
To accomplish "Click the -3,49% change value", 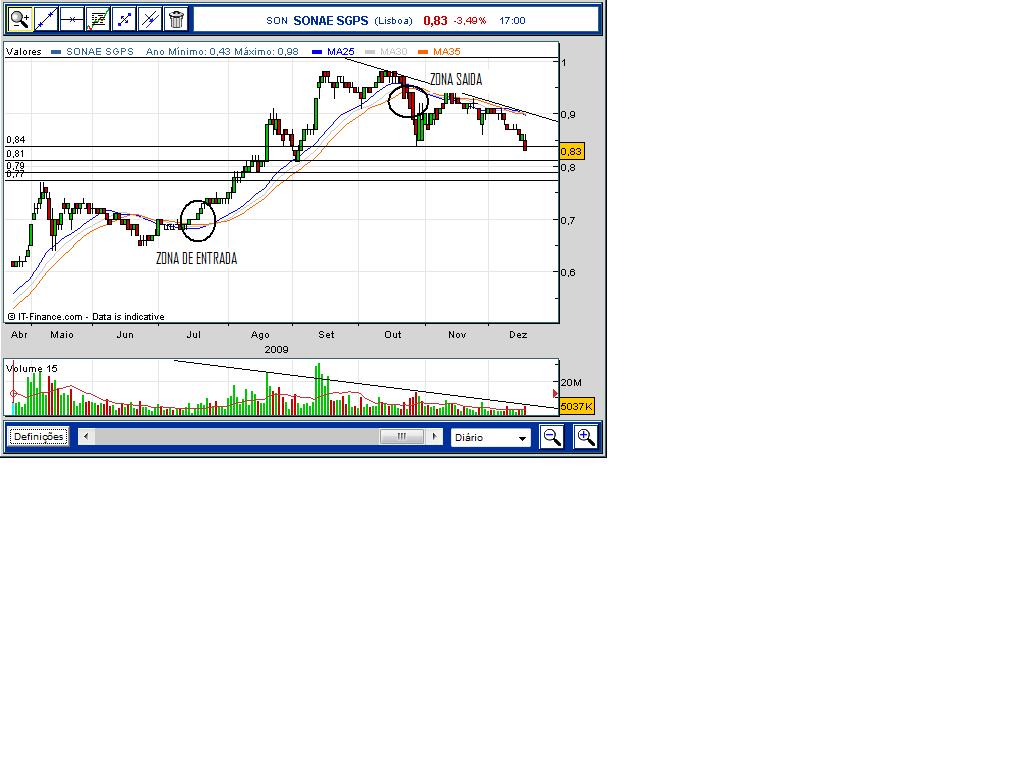I will (470, 20).
